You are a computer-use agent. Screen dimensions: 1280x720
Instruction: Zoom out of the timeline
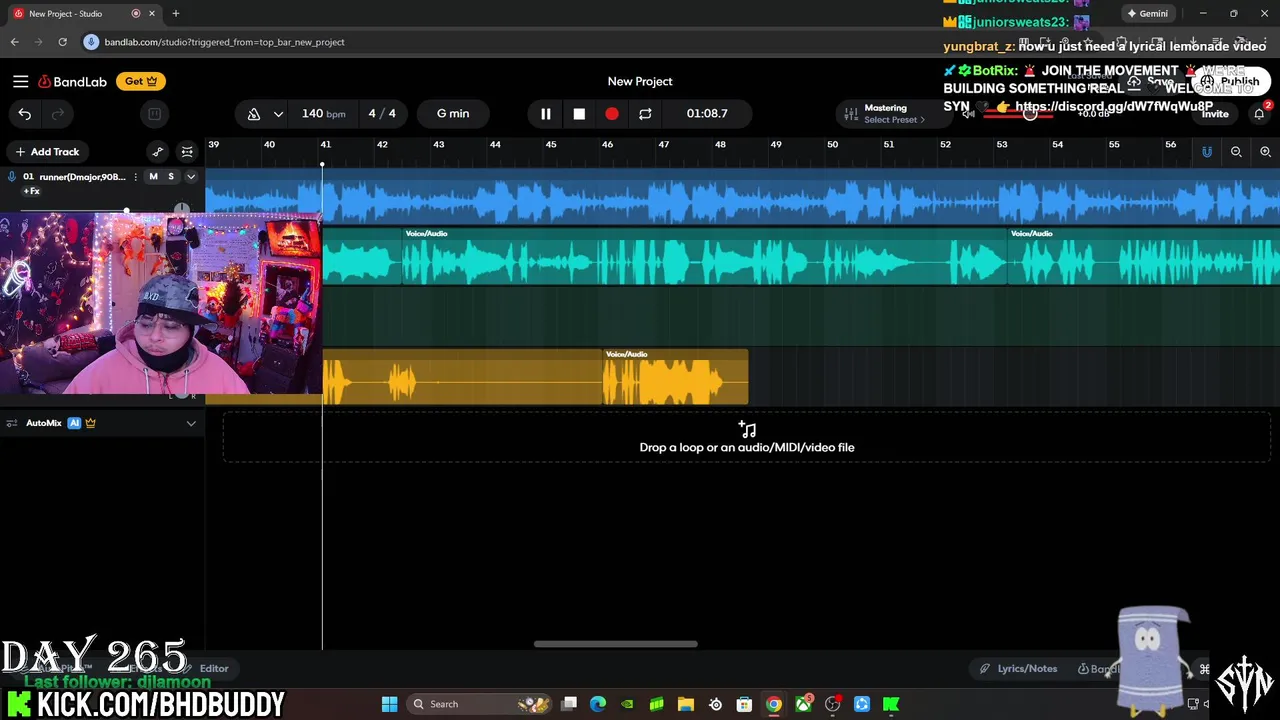pos(1236,152)
